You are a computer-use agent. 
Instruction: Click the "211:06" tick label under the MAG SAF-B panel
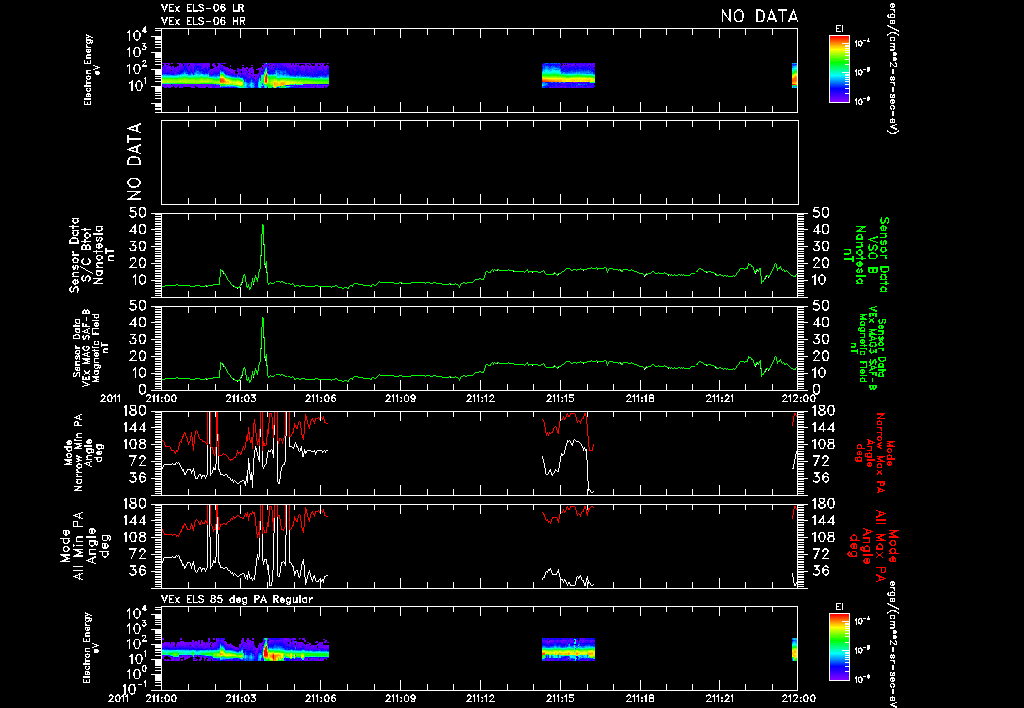tap(321, 398)
